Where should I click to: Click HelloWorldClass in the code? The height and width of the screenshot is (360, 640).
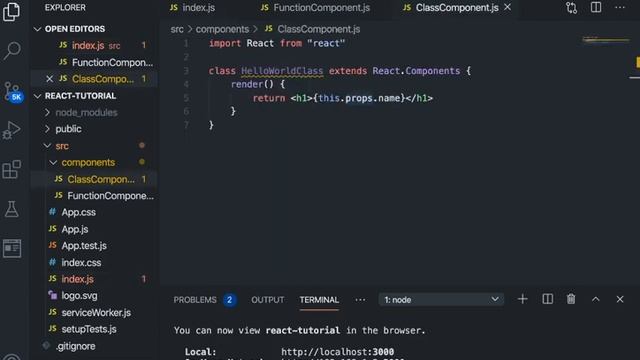(282, 71)
